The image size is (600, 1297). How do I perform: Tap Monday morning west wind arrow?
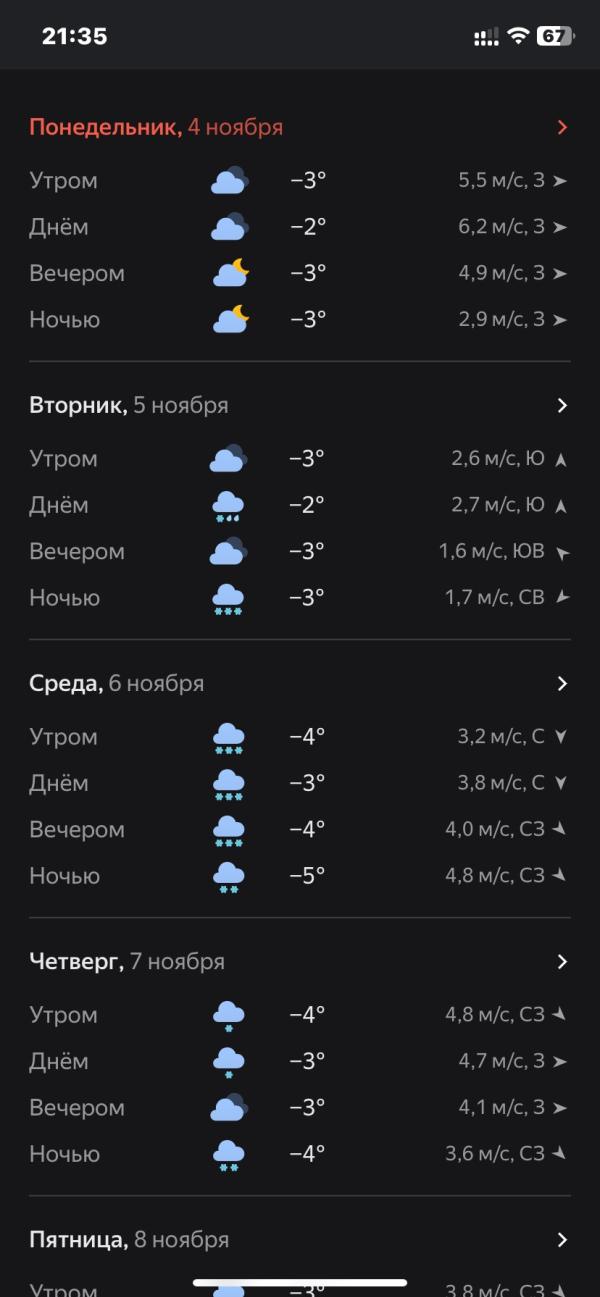560,181
